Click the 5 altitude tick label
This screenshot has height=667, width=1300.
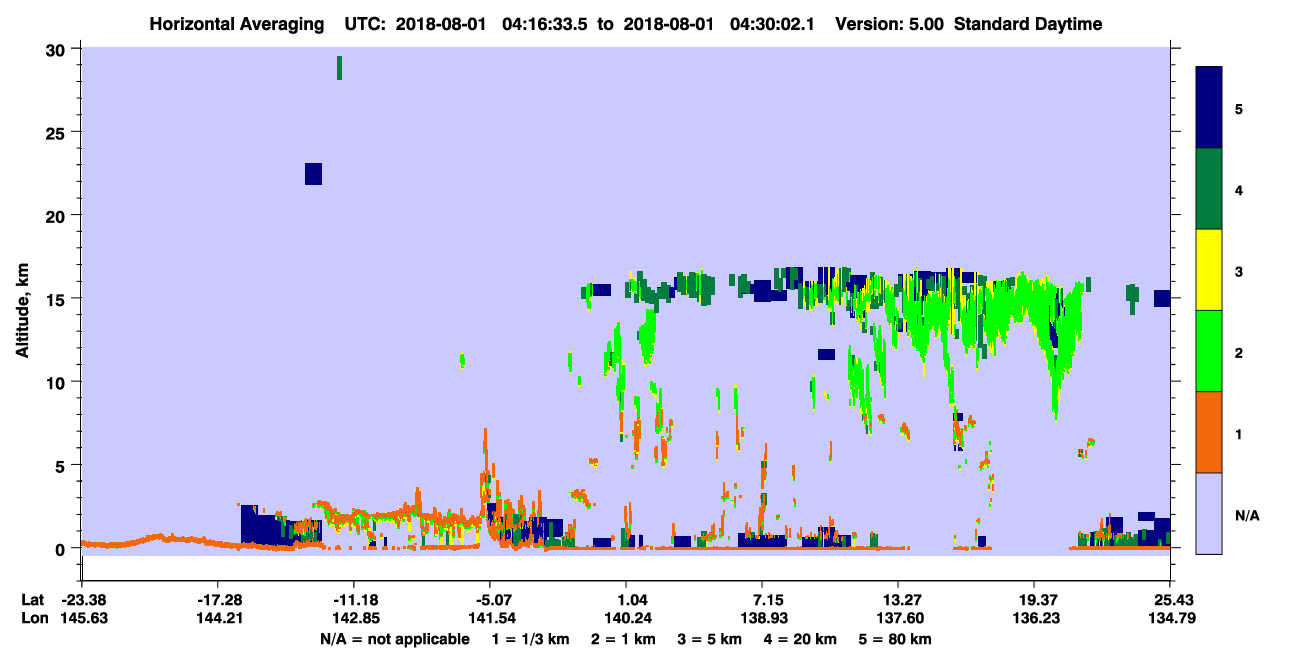click(x=61, y=465)
